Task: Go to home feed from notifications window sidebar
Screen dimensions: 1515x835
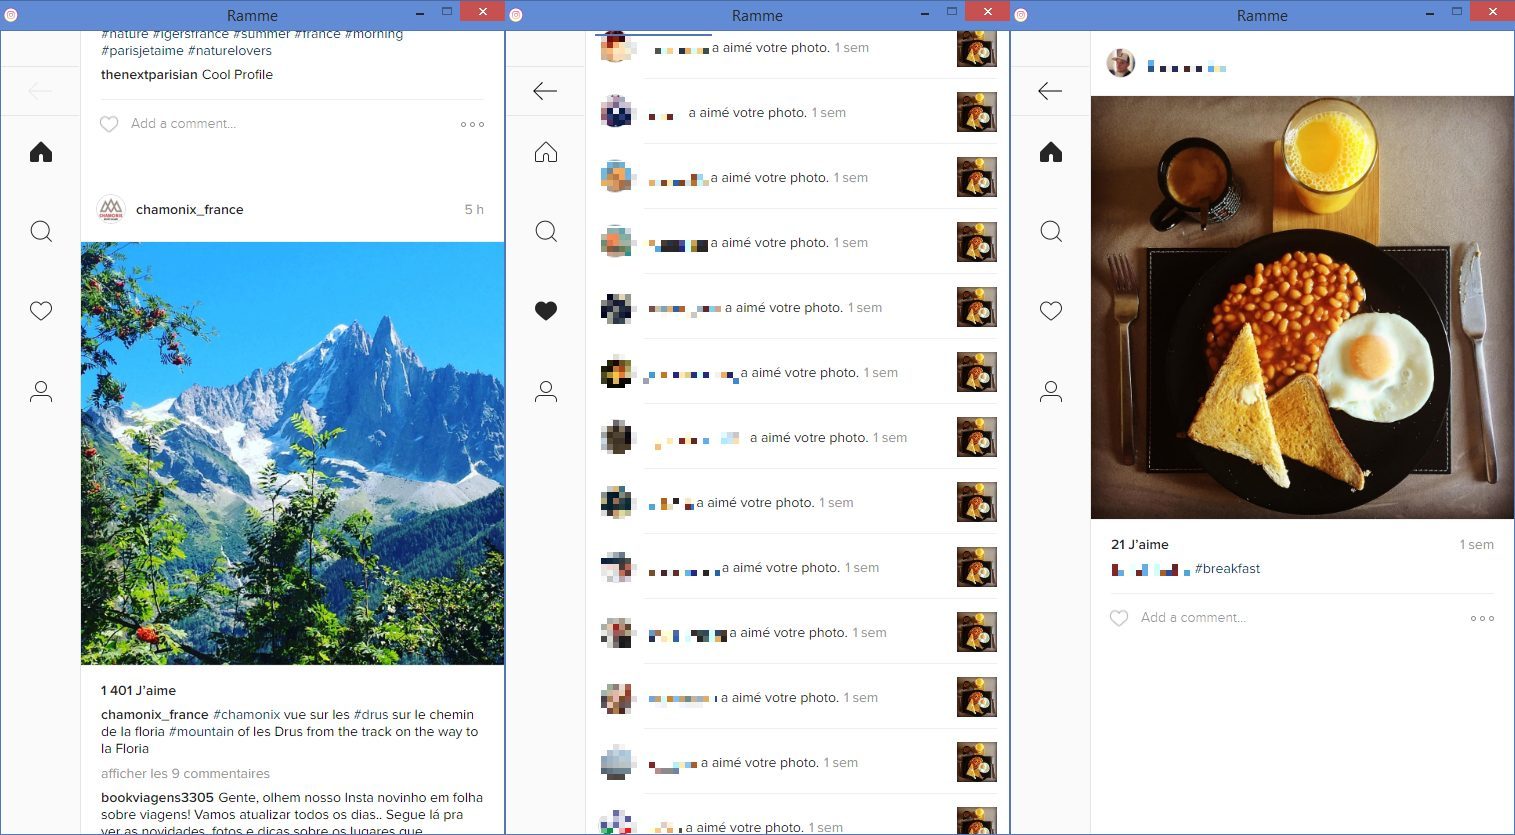Action: (546, 152)
